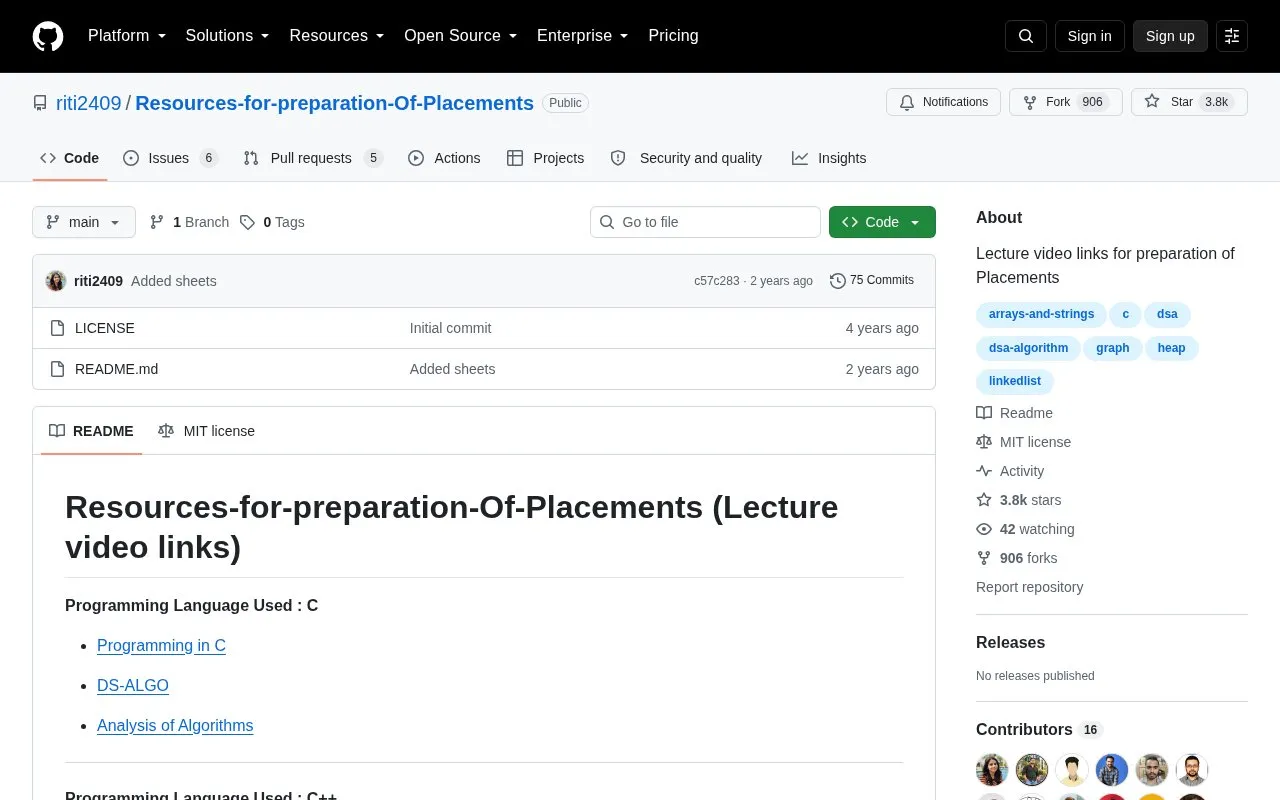
Task: Click the commit history clock icon
Action: point(838,281)
